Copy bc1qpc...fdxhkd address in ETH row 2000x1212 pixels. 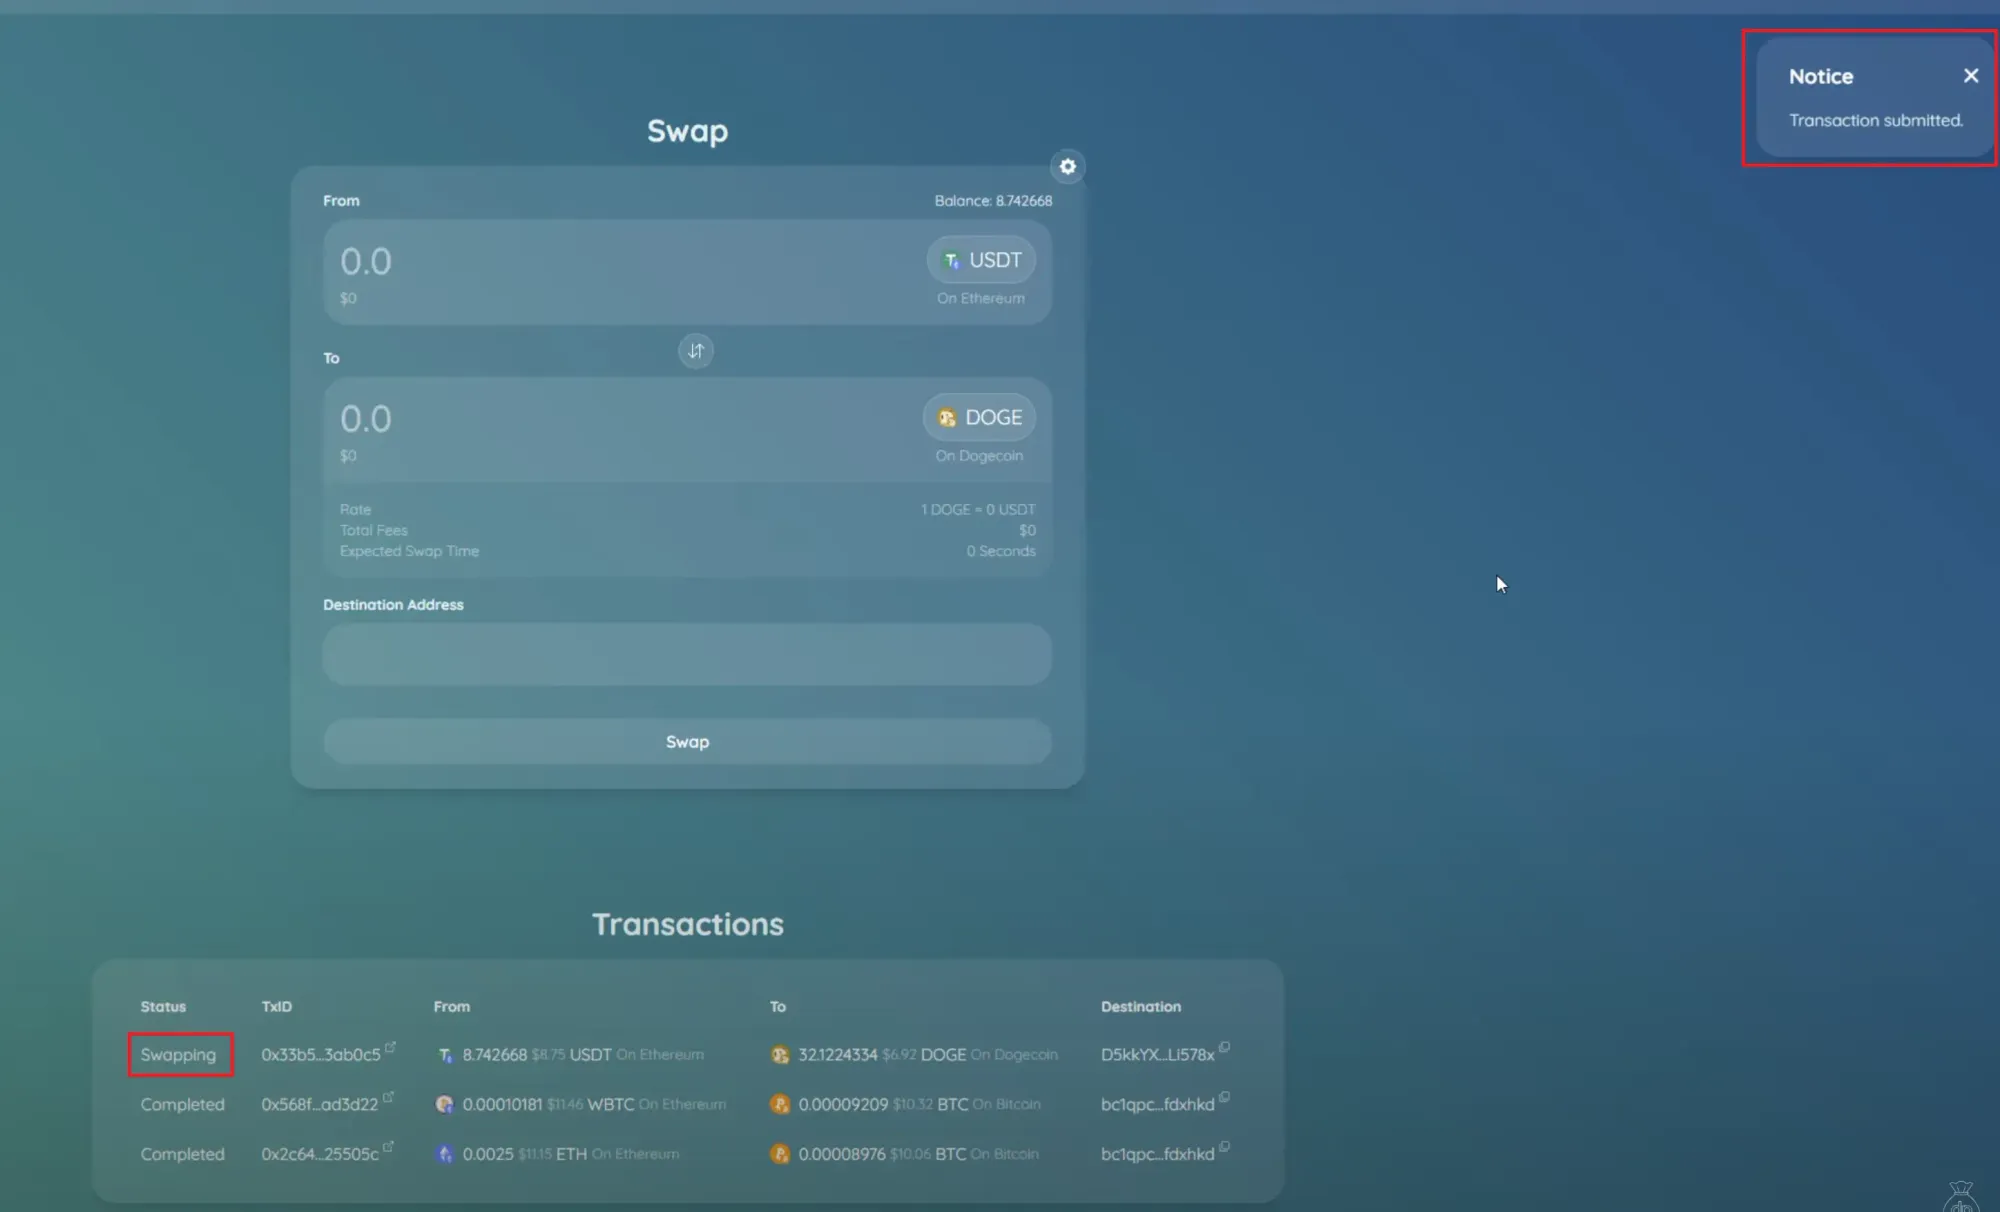tap(1224, 1147)
